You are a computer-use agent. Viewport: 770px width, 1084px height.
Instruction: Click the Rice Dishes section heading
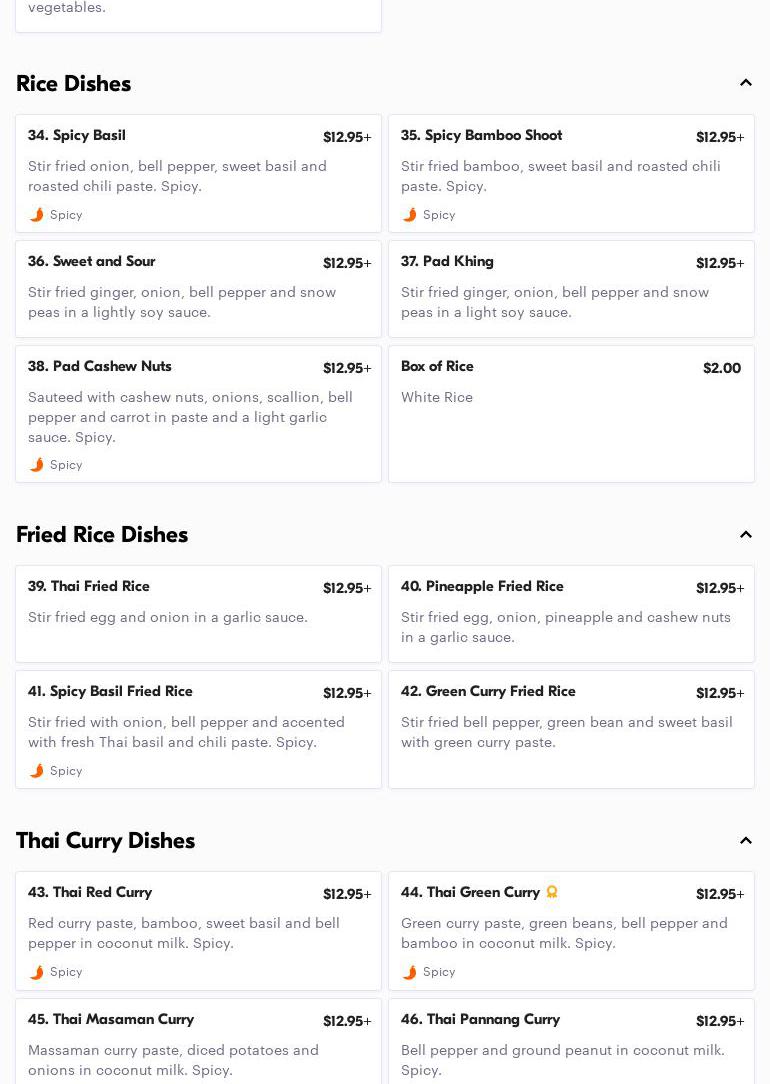[x=73, y=83]
